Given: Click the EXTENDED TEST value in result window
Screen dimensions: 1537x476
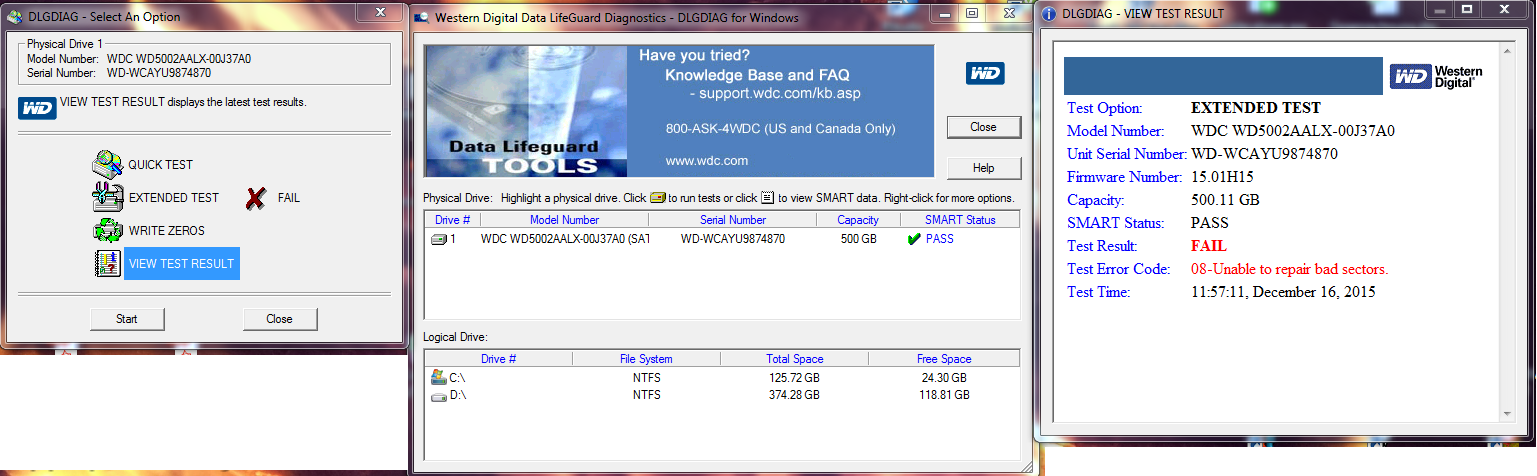Looking at the screenshot, I should (x=1256, y=108).
